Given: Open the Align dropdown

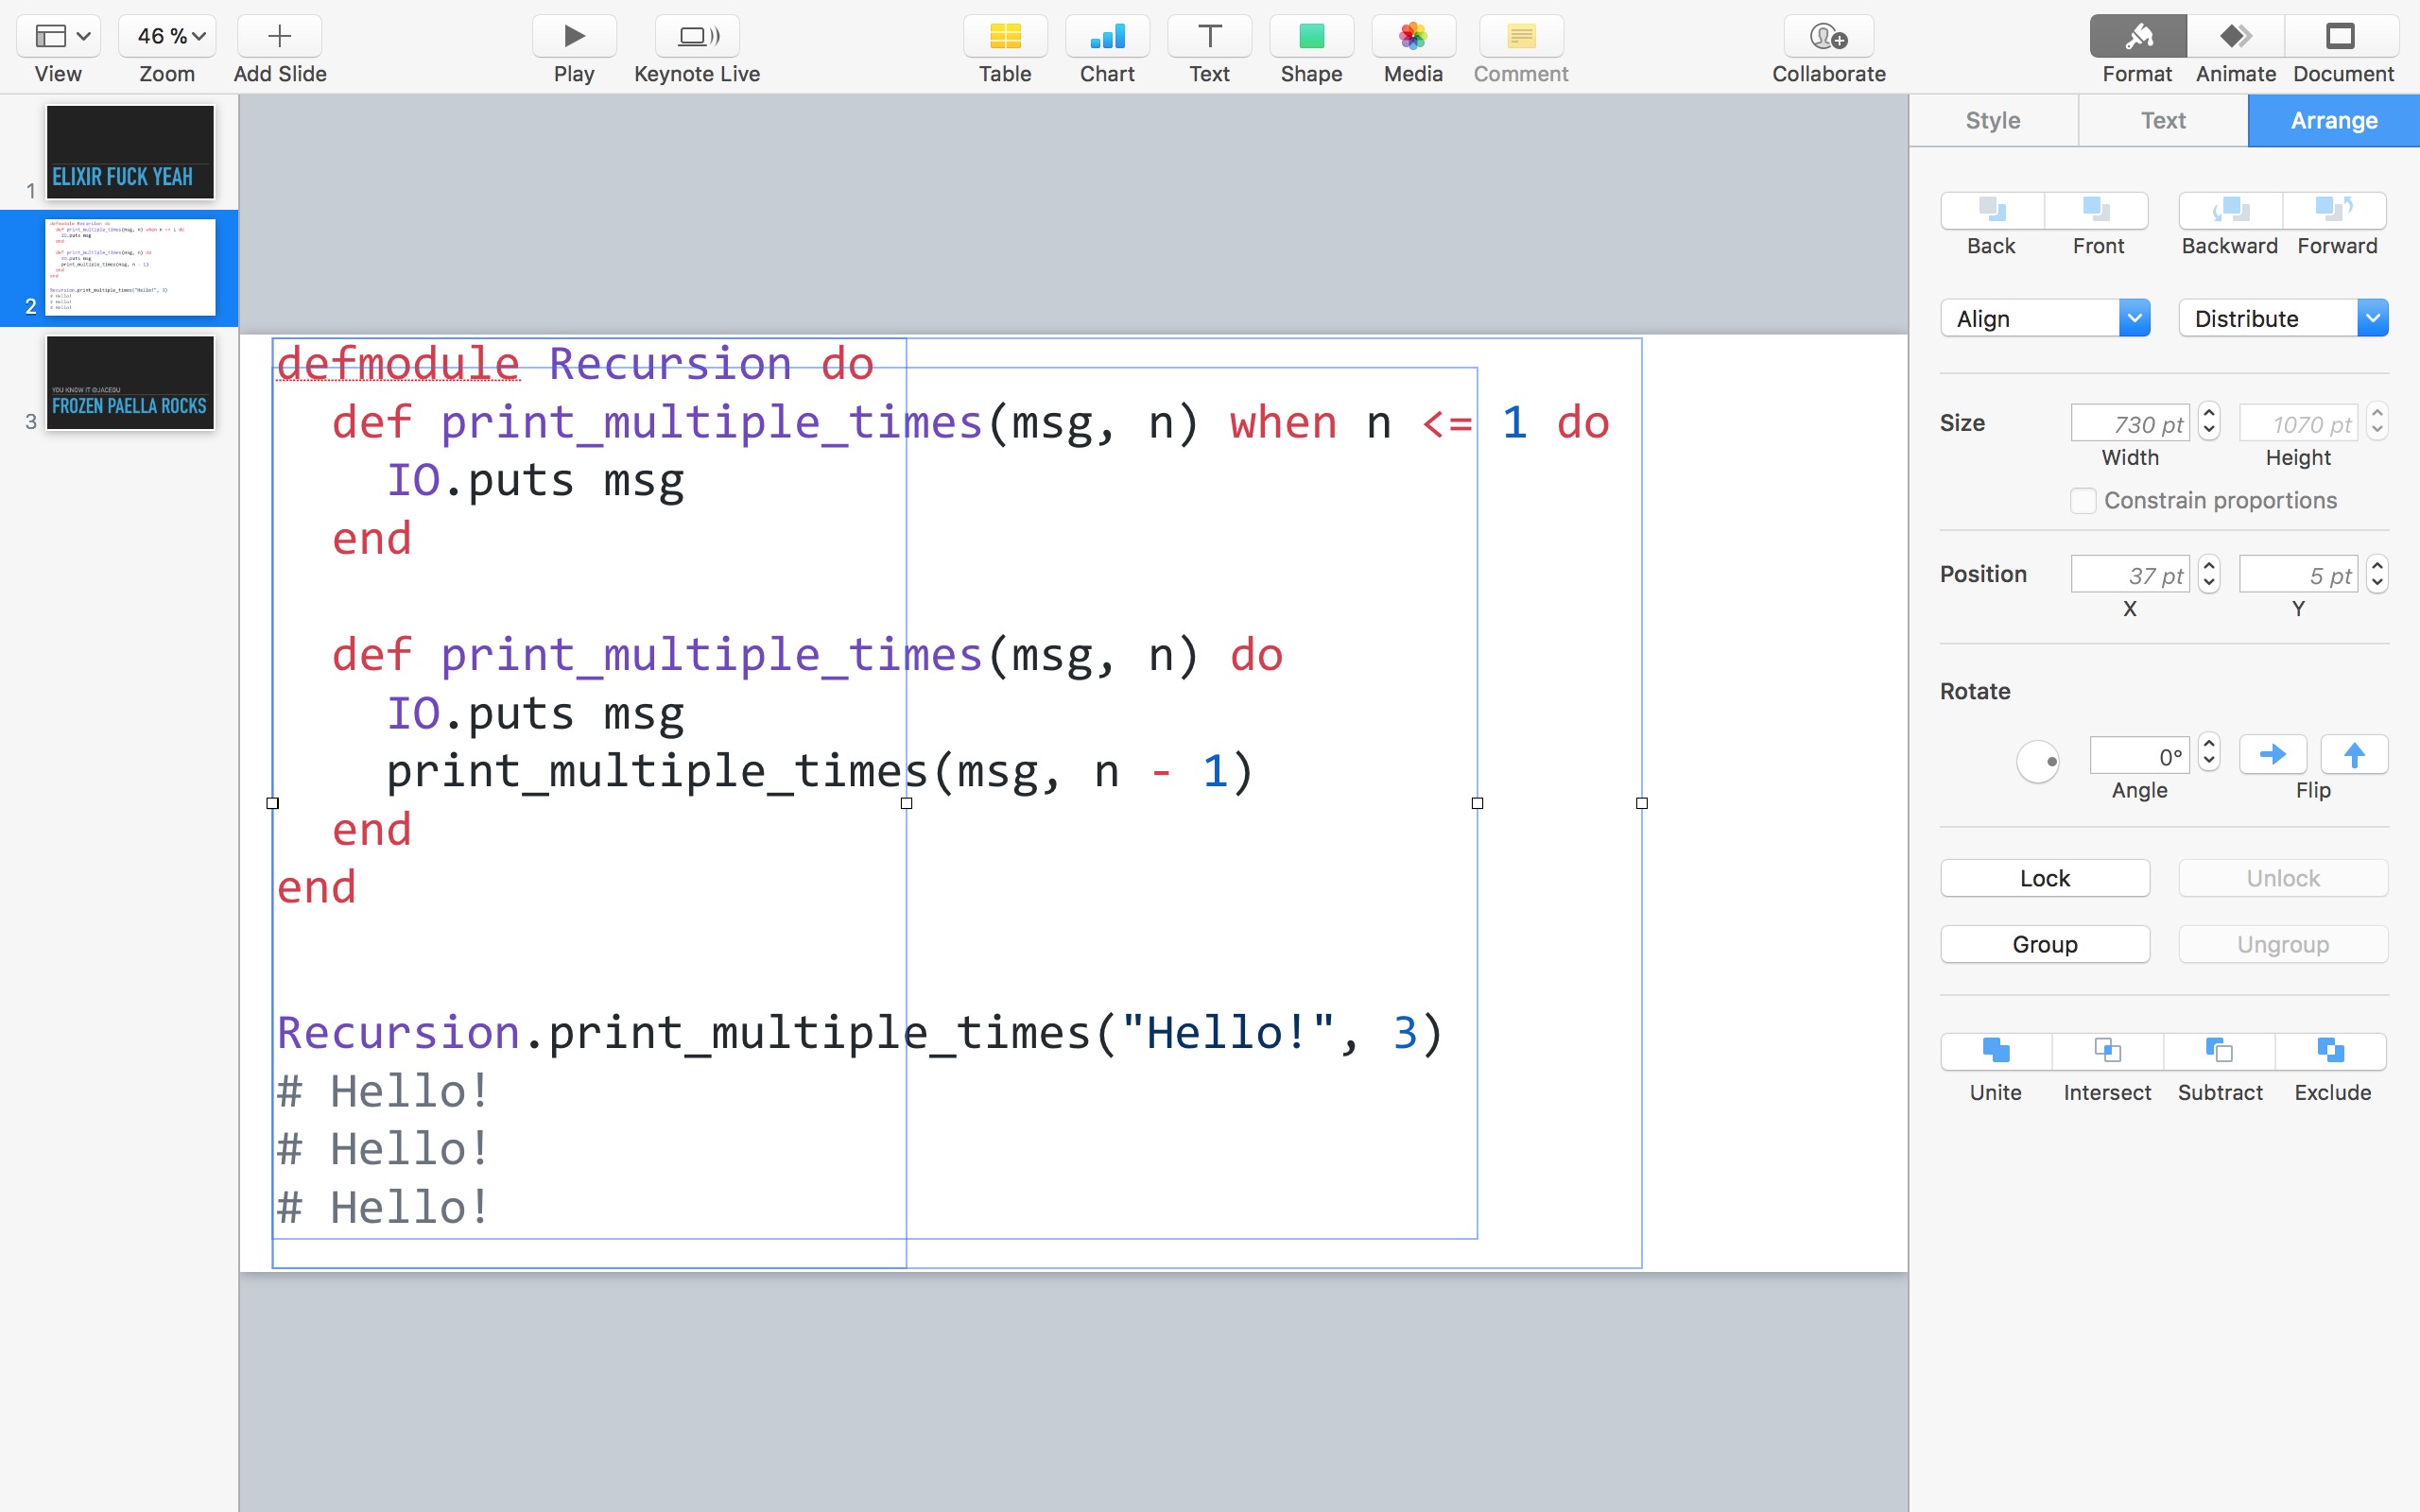Looking at the screenshot, I should [x=2044, y=319].
